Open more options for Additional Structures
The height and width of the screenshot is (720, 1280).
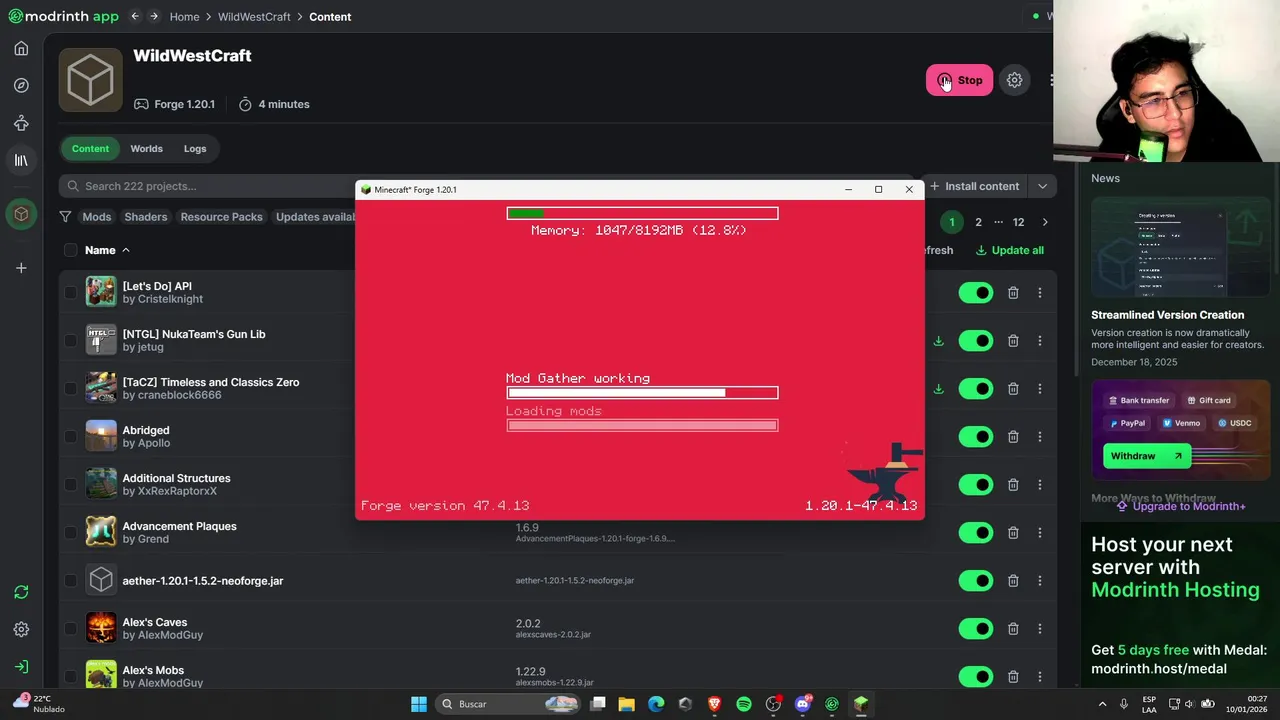[1039, 485]
